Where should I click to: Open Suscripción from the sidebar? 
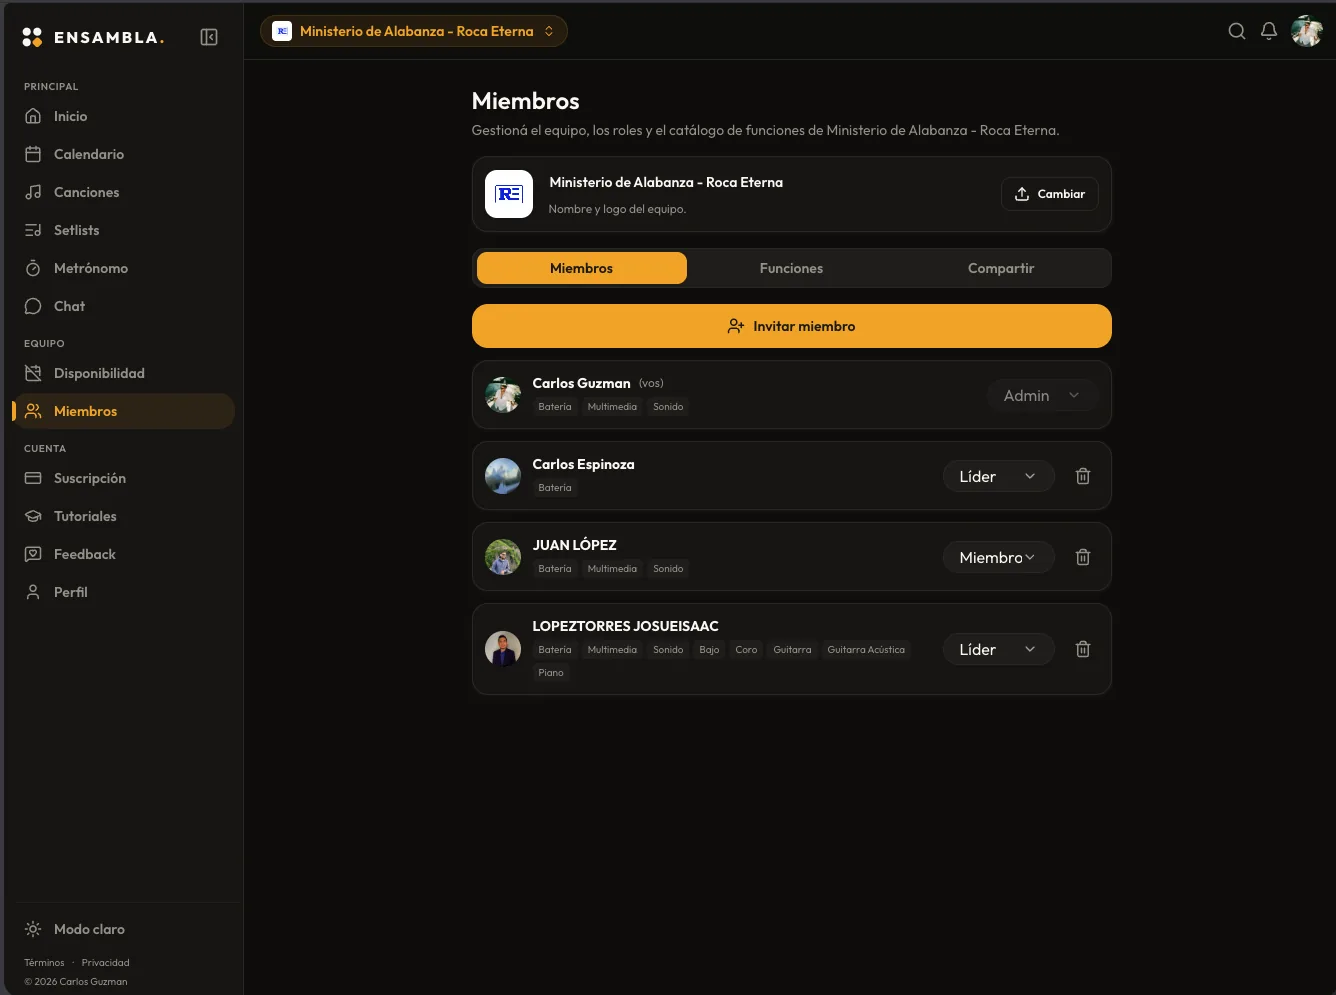click(x=124, y=478)
